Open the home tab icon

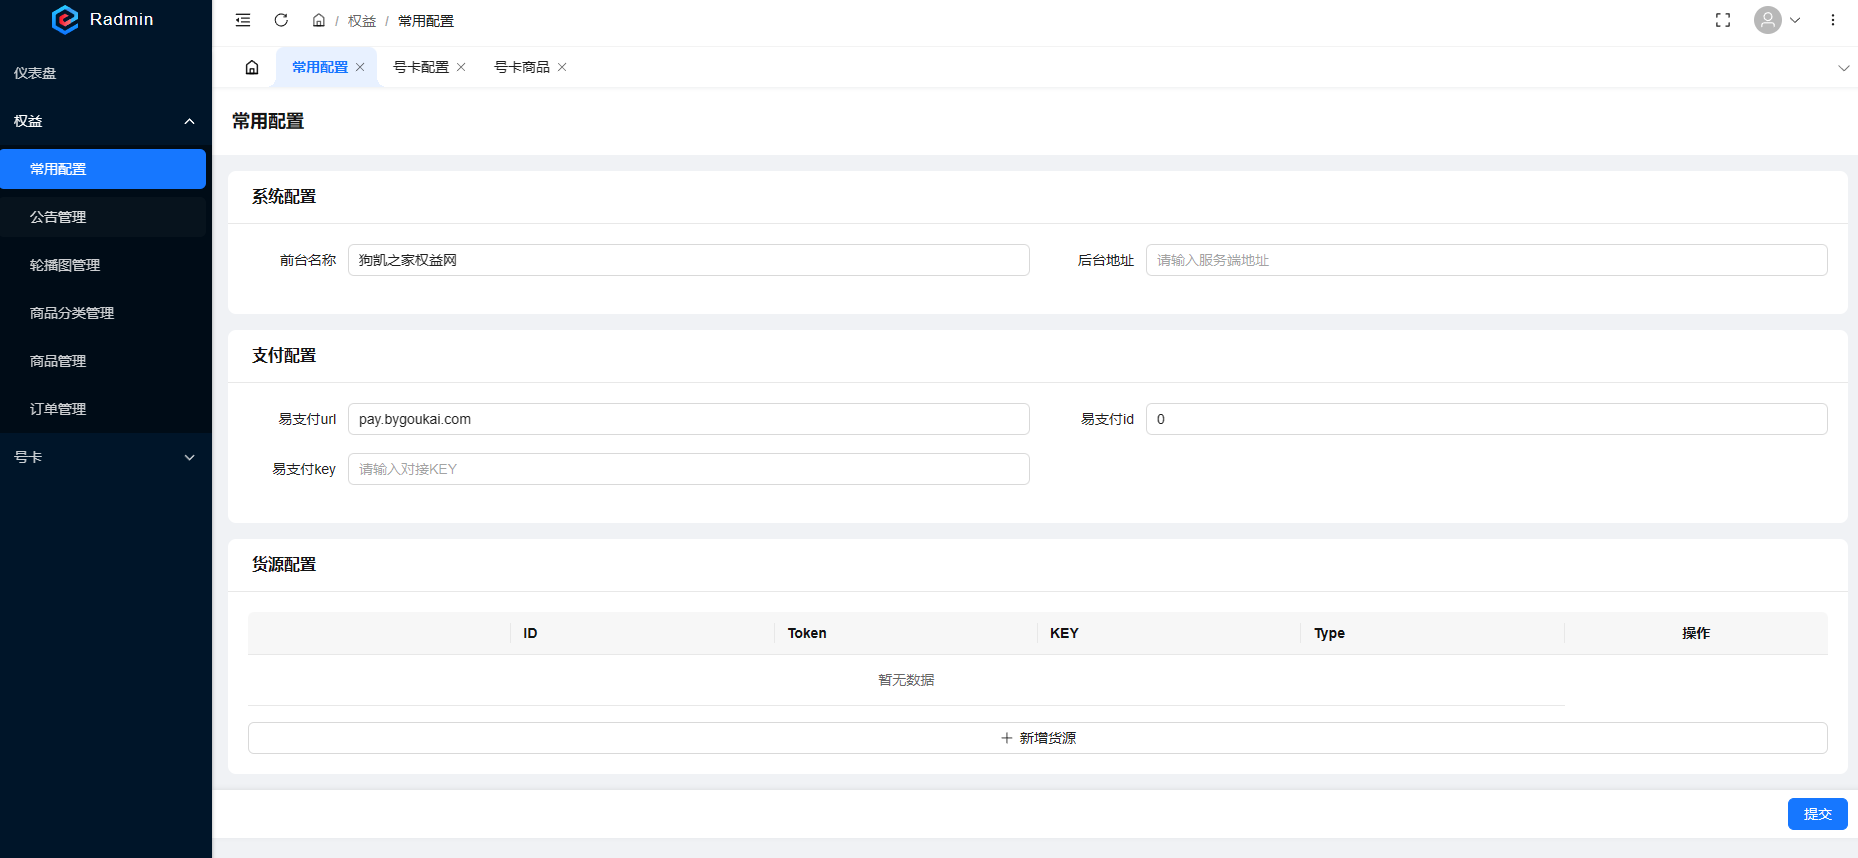(x=252, y=67)
